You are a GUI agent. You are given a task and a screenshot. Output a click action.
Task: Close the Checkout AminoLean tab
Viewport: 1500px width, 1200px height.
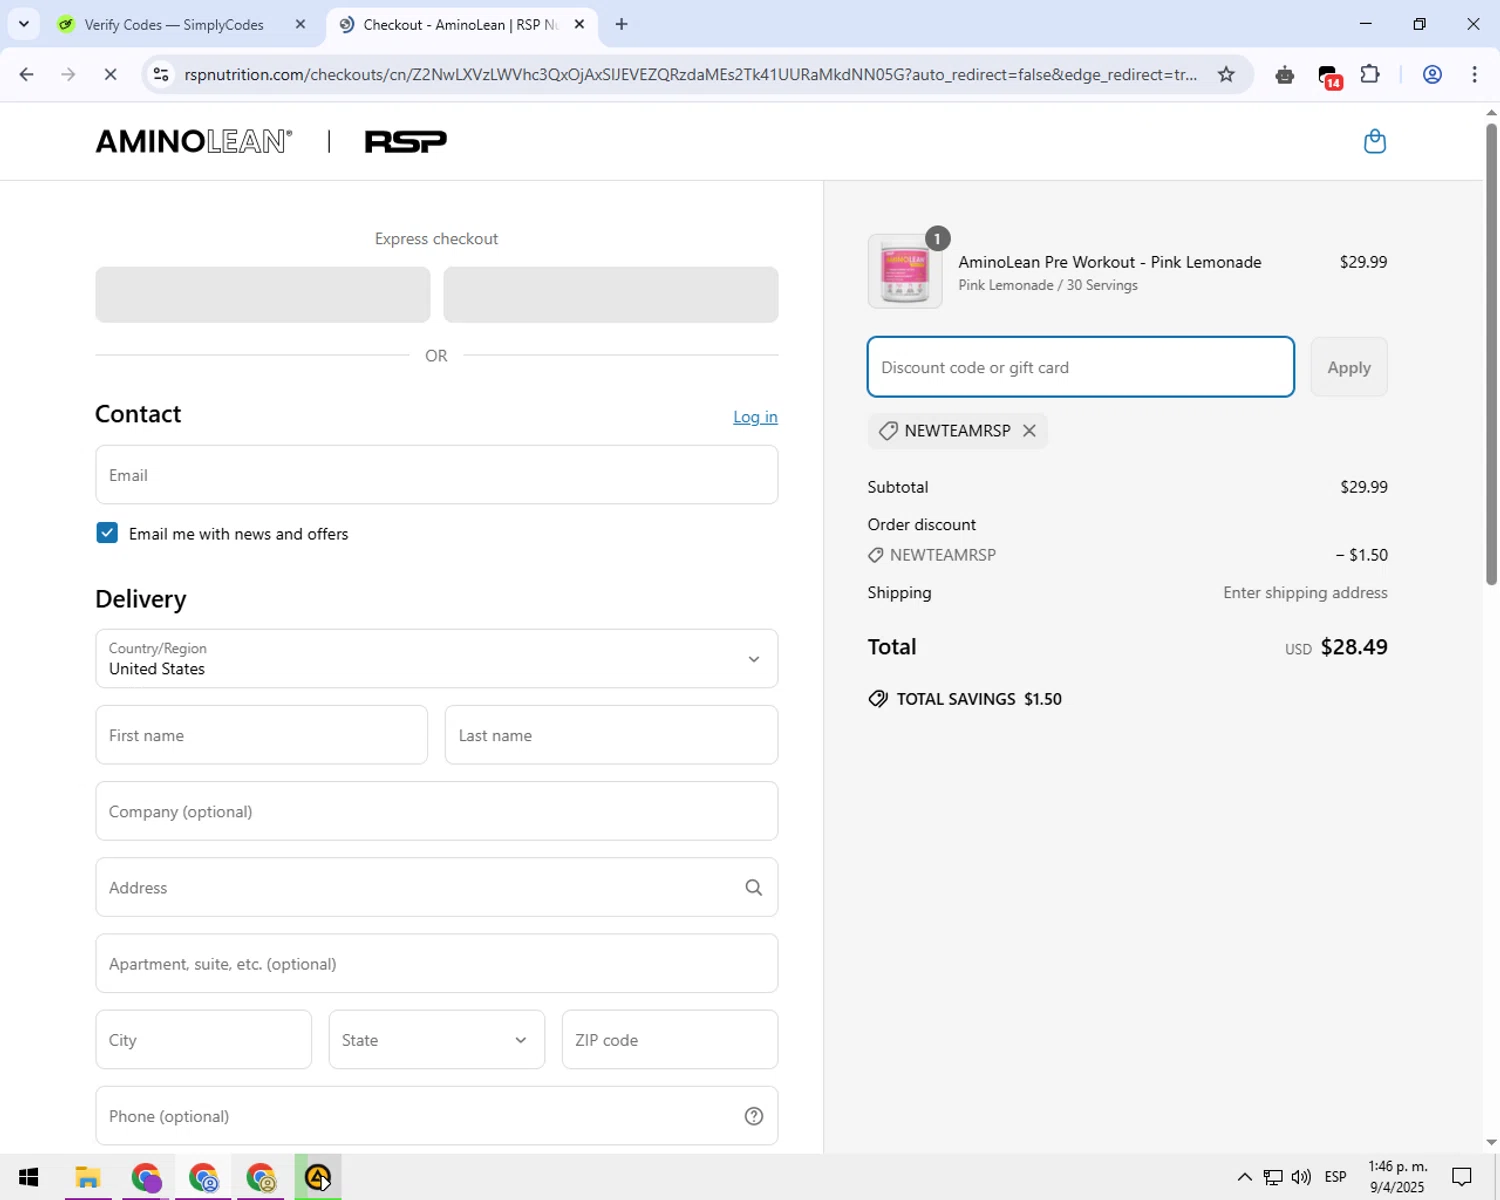[x=579, y=24]
